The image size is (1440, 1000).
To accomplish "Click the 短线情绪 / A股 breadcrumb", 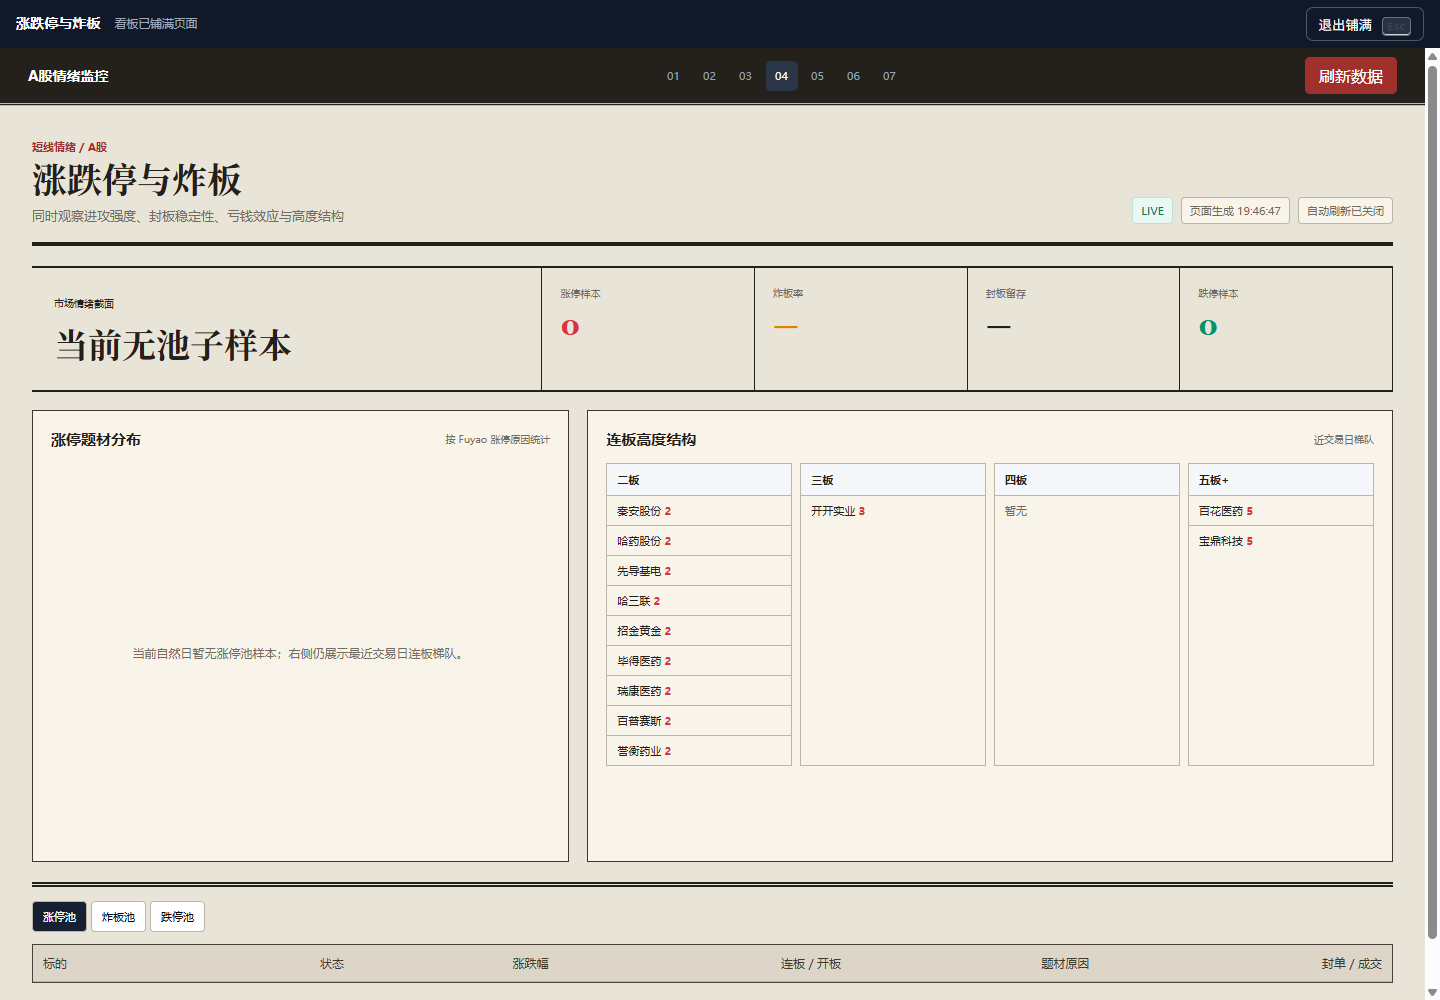I will coord(69,147).
